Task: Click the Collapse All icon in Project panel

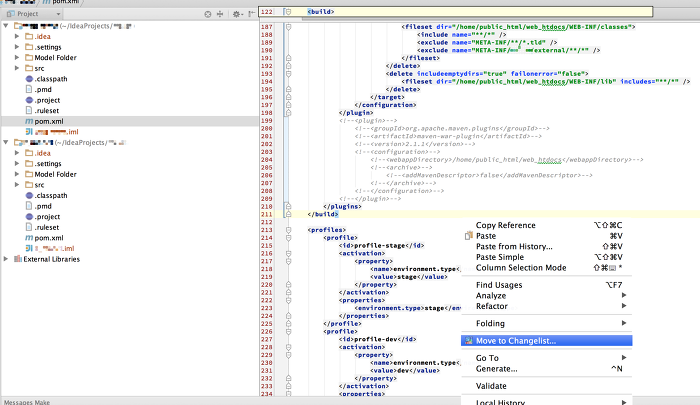Action: (x=220, y=14)
